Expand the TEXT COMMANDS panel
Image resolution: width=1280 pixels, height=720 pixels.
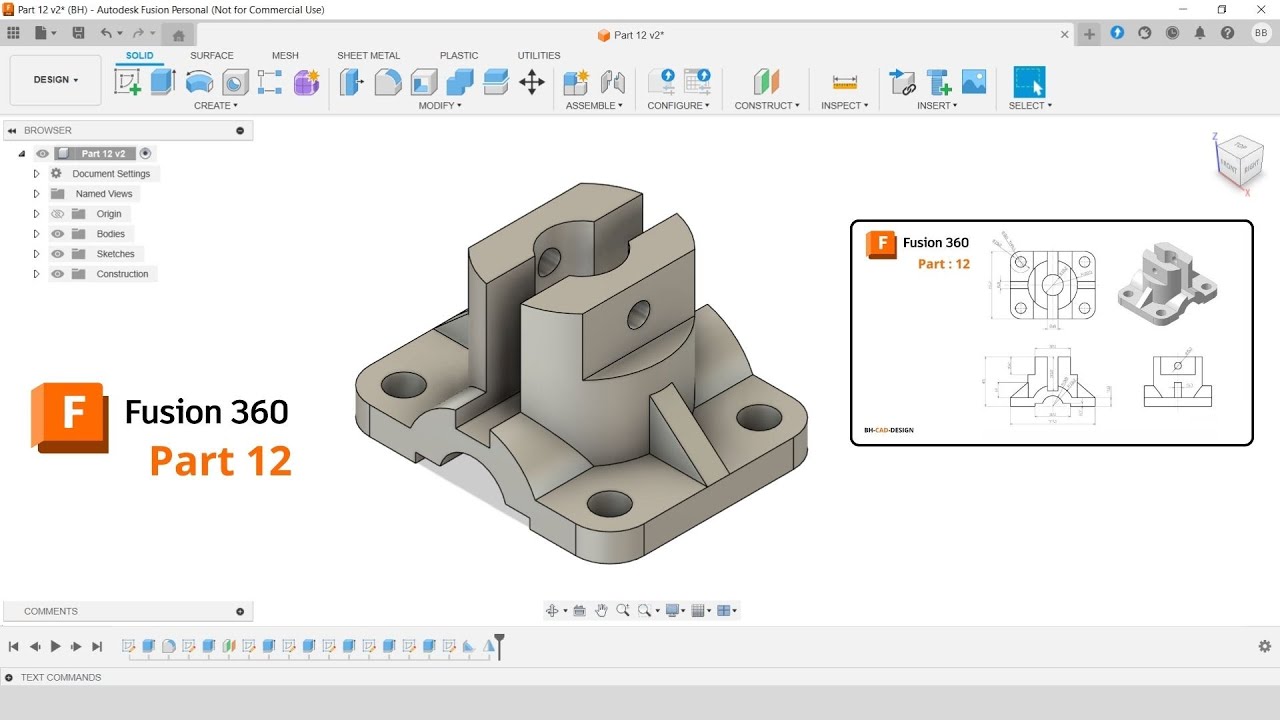(x=9, y=677)
